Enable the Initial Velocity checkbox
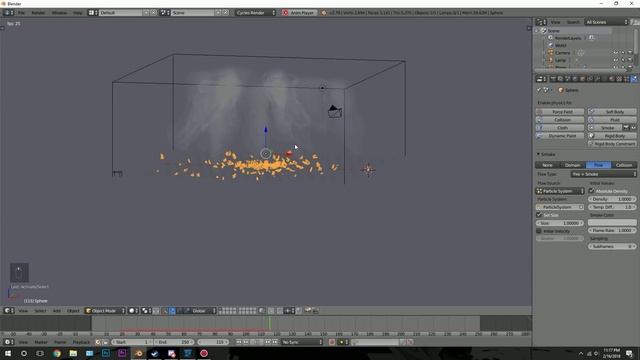Viewport: 640px width, 360px height. [539, 231]
